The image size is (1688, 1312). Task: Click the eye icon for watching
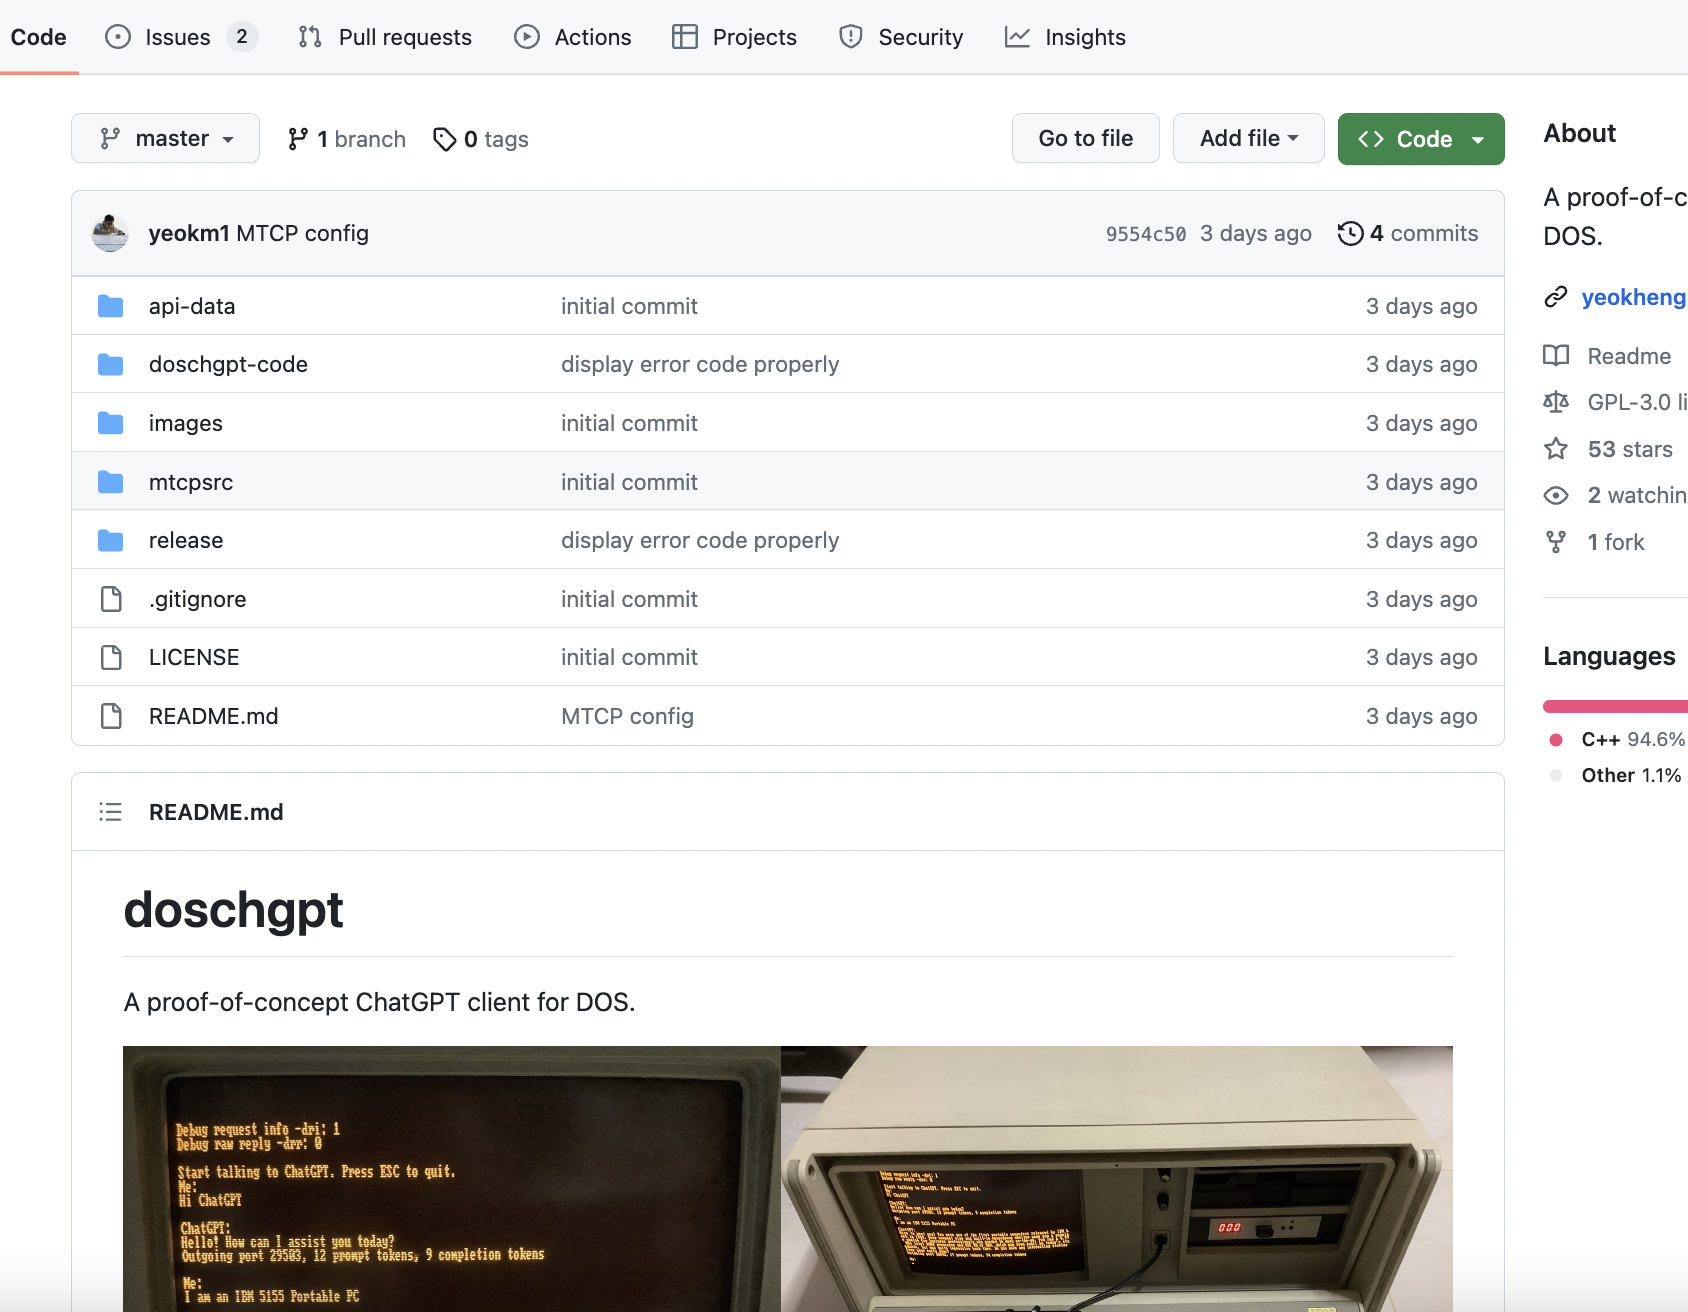1556,495
